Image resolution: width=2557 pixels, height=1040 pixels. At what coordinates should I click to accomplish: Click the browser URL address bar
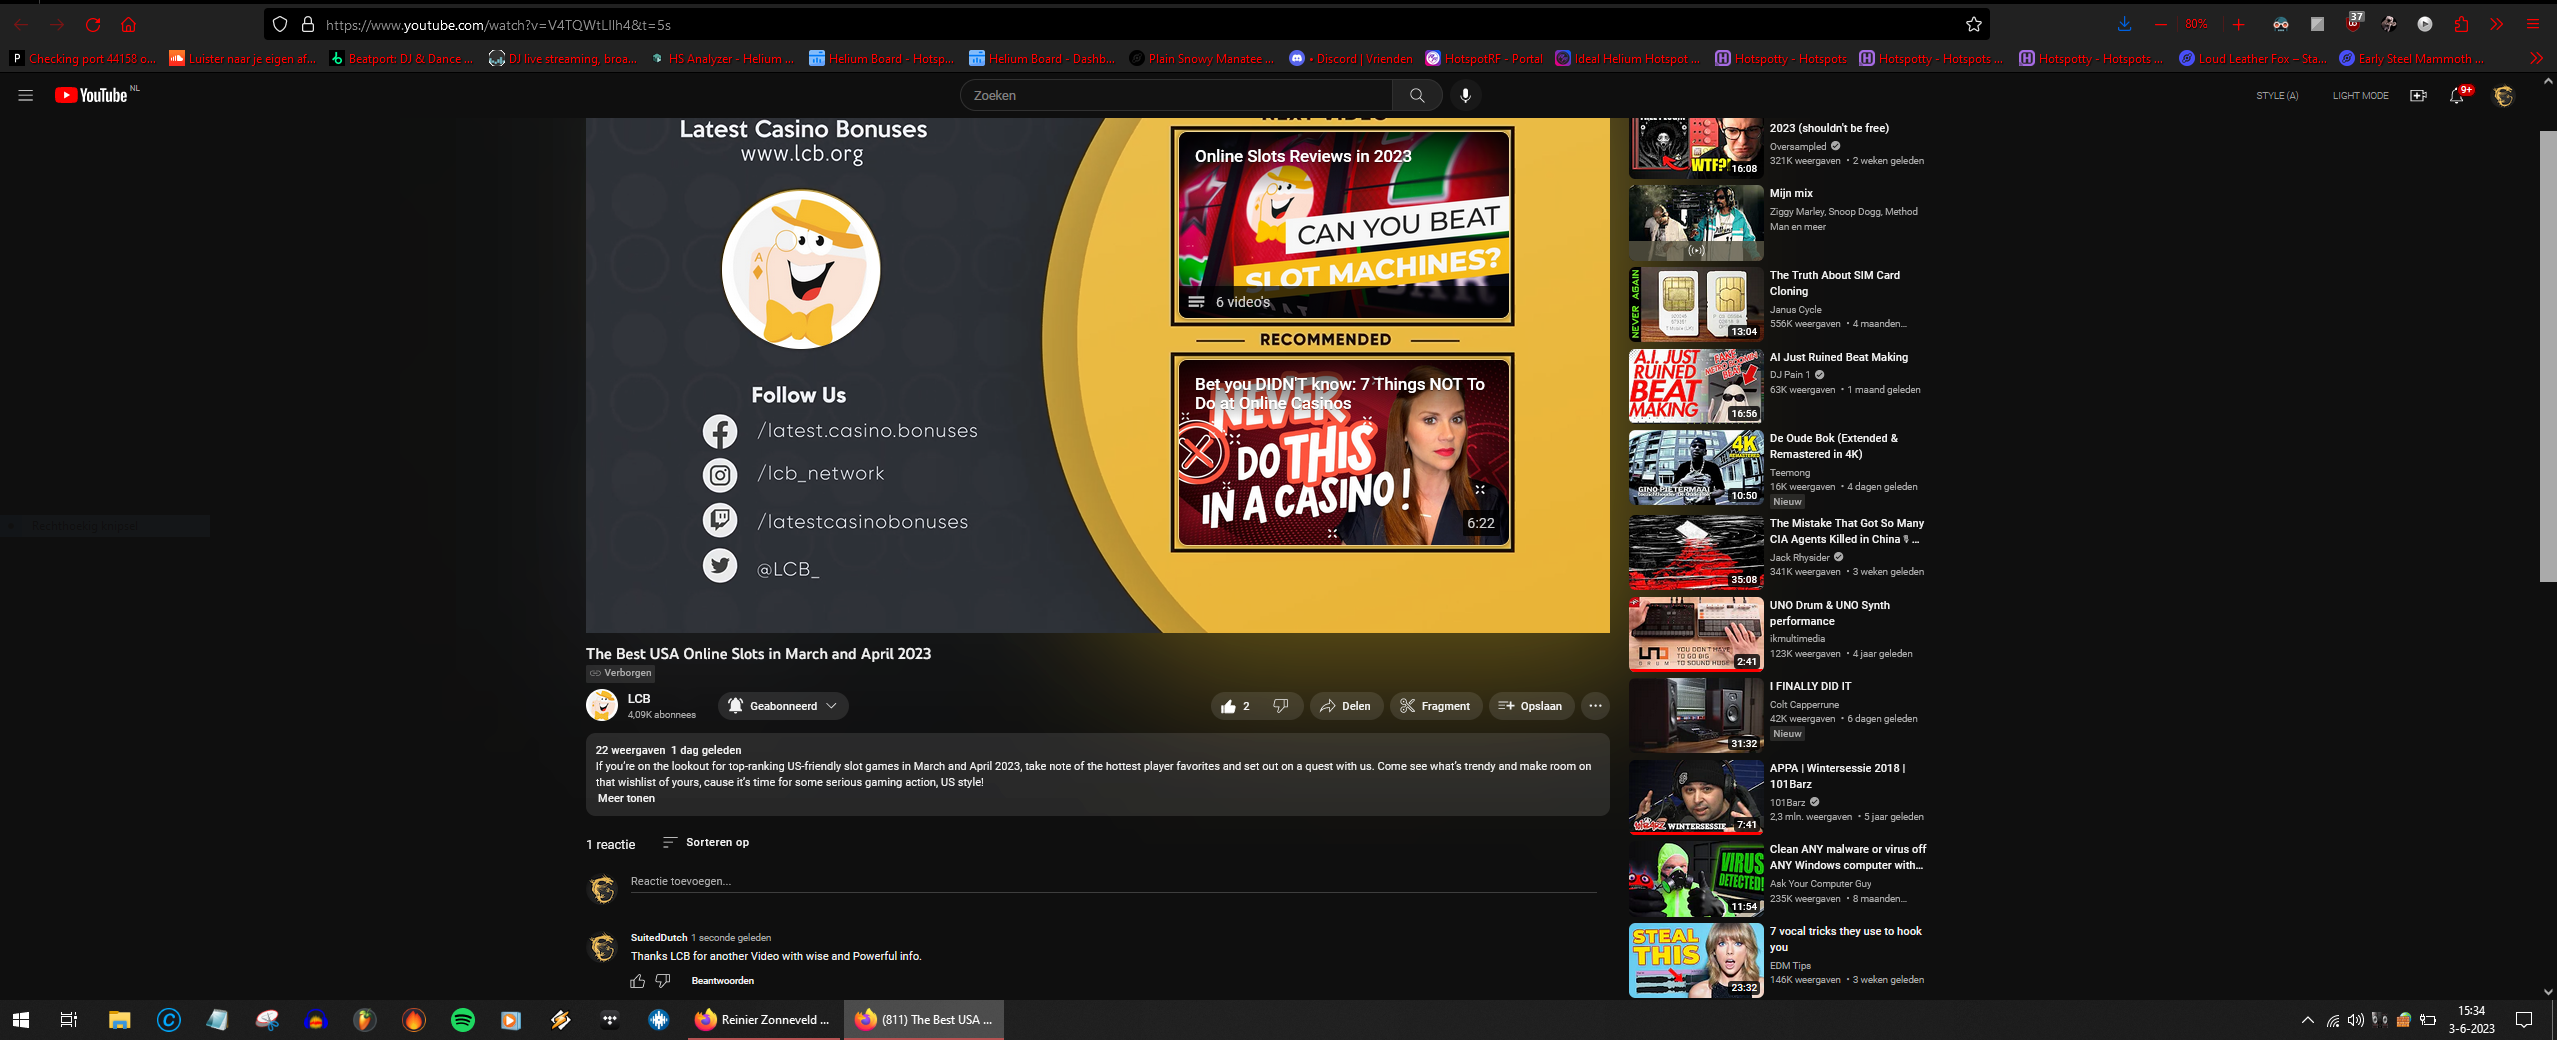[1125, 25]
